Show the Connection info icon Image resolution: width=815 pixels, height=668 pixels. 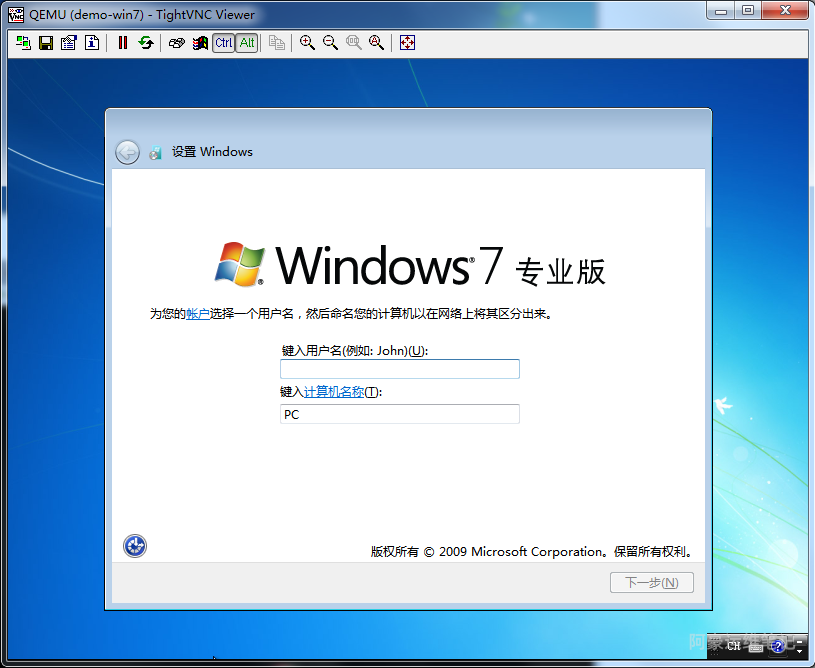pos(91,43)
